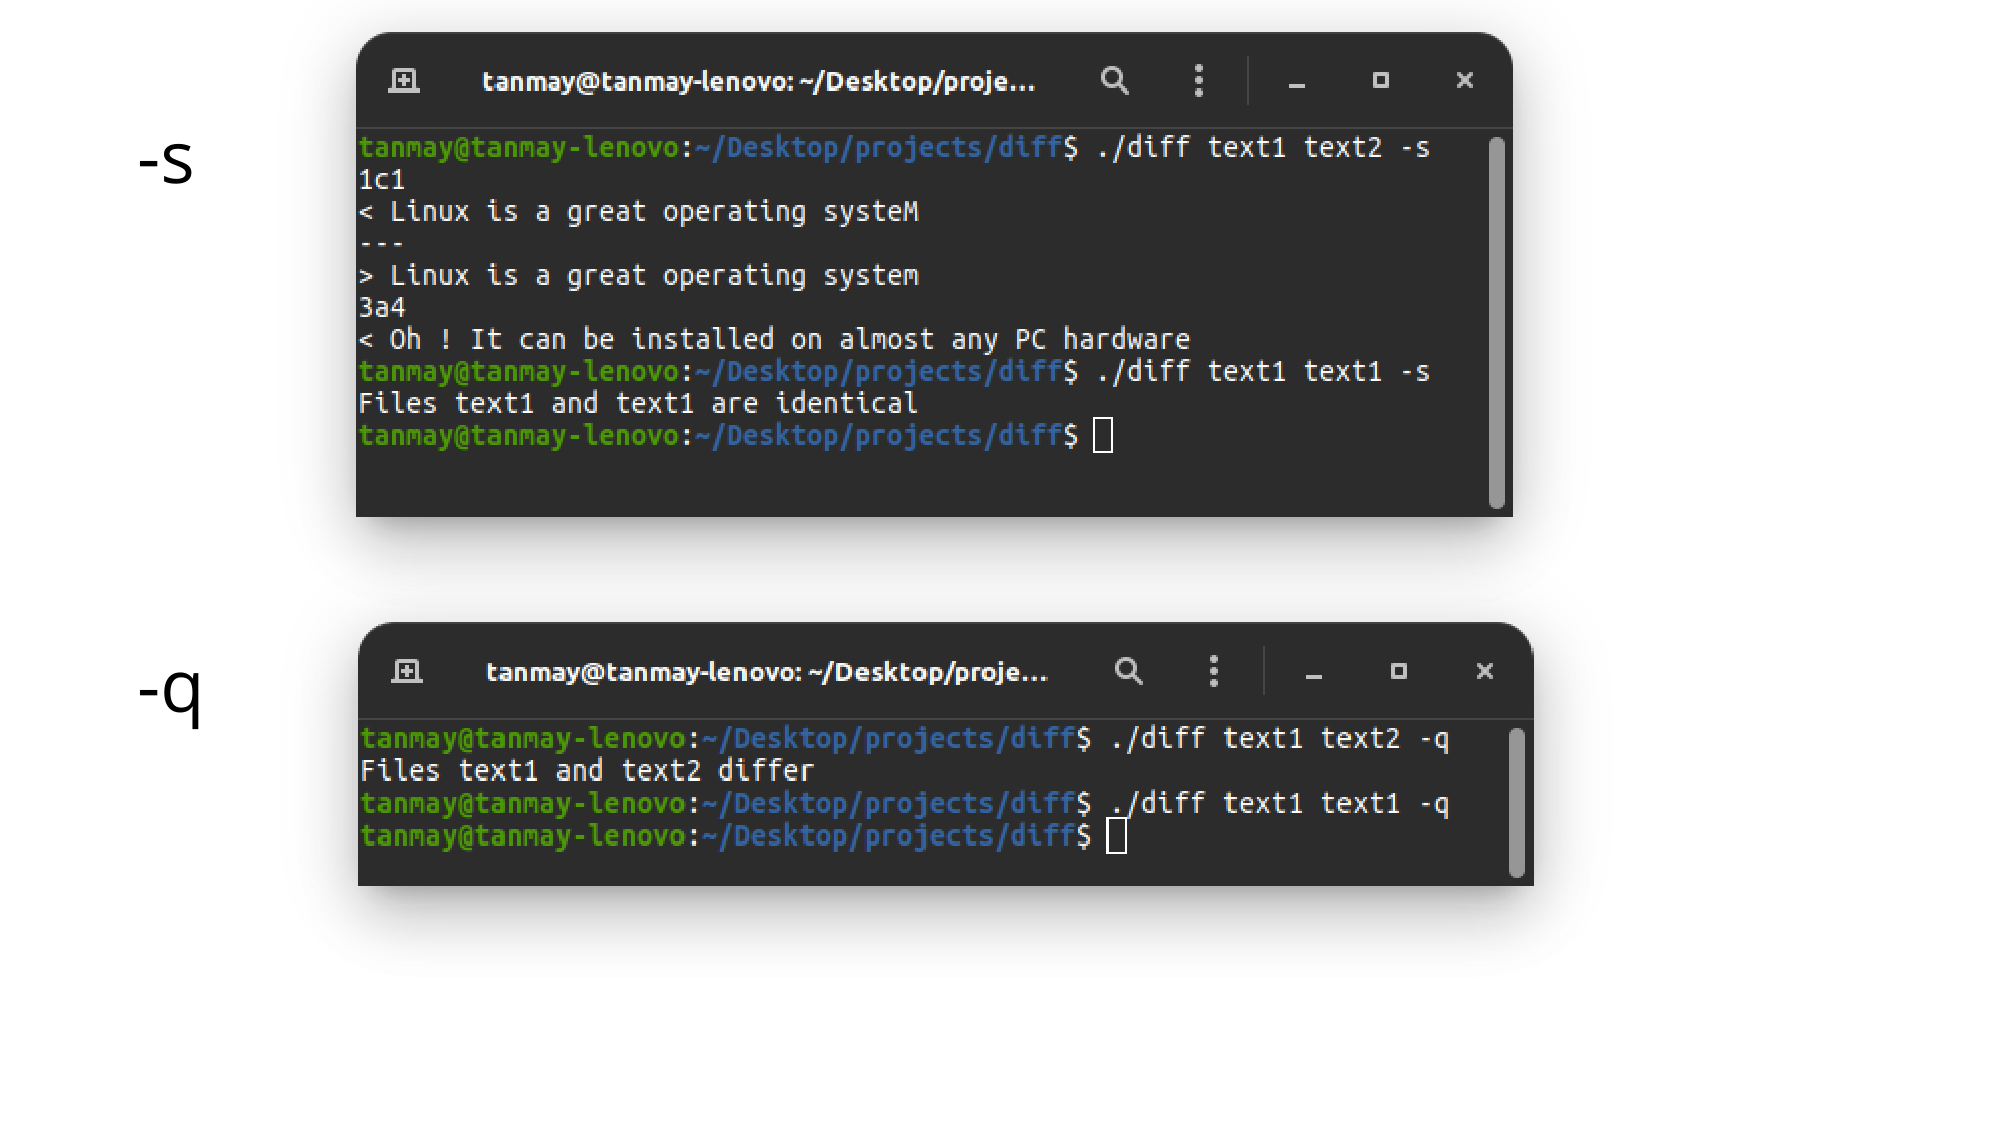Maximize the bottom terminal window
This screenshot has width=2000, height=1124.
coord(1398,671)
